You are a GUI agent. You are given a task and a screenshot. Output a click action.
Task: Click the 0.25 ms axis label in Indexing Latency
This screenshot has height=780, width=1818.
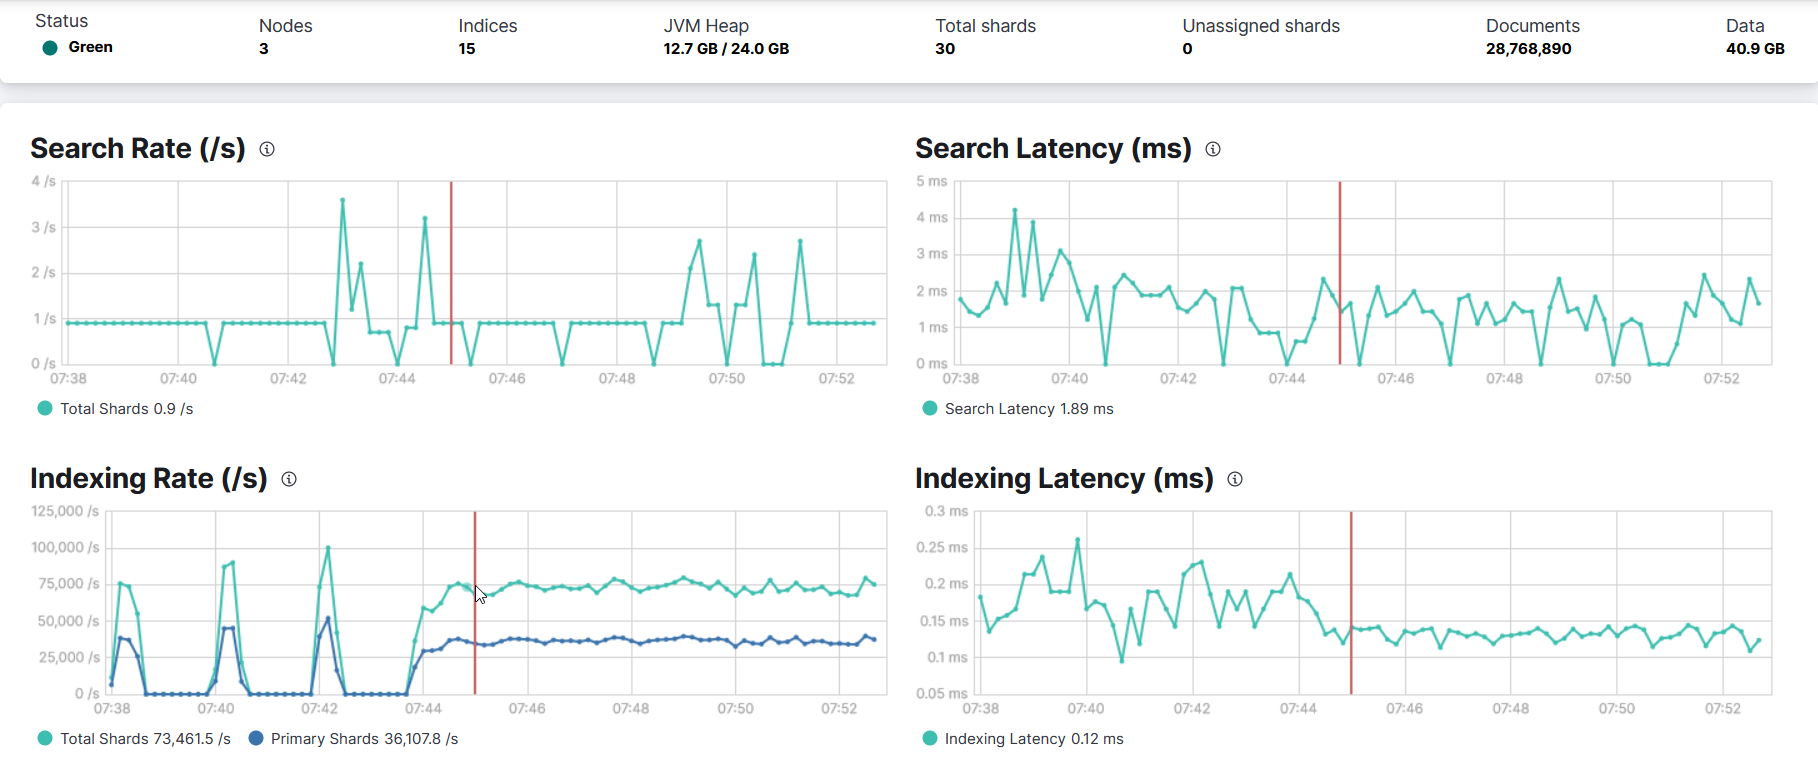click(x=942, y=547)
